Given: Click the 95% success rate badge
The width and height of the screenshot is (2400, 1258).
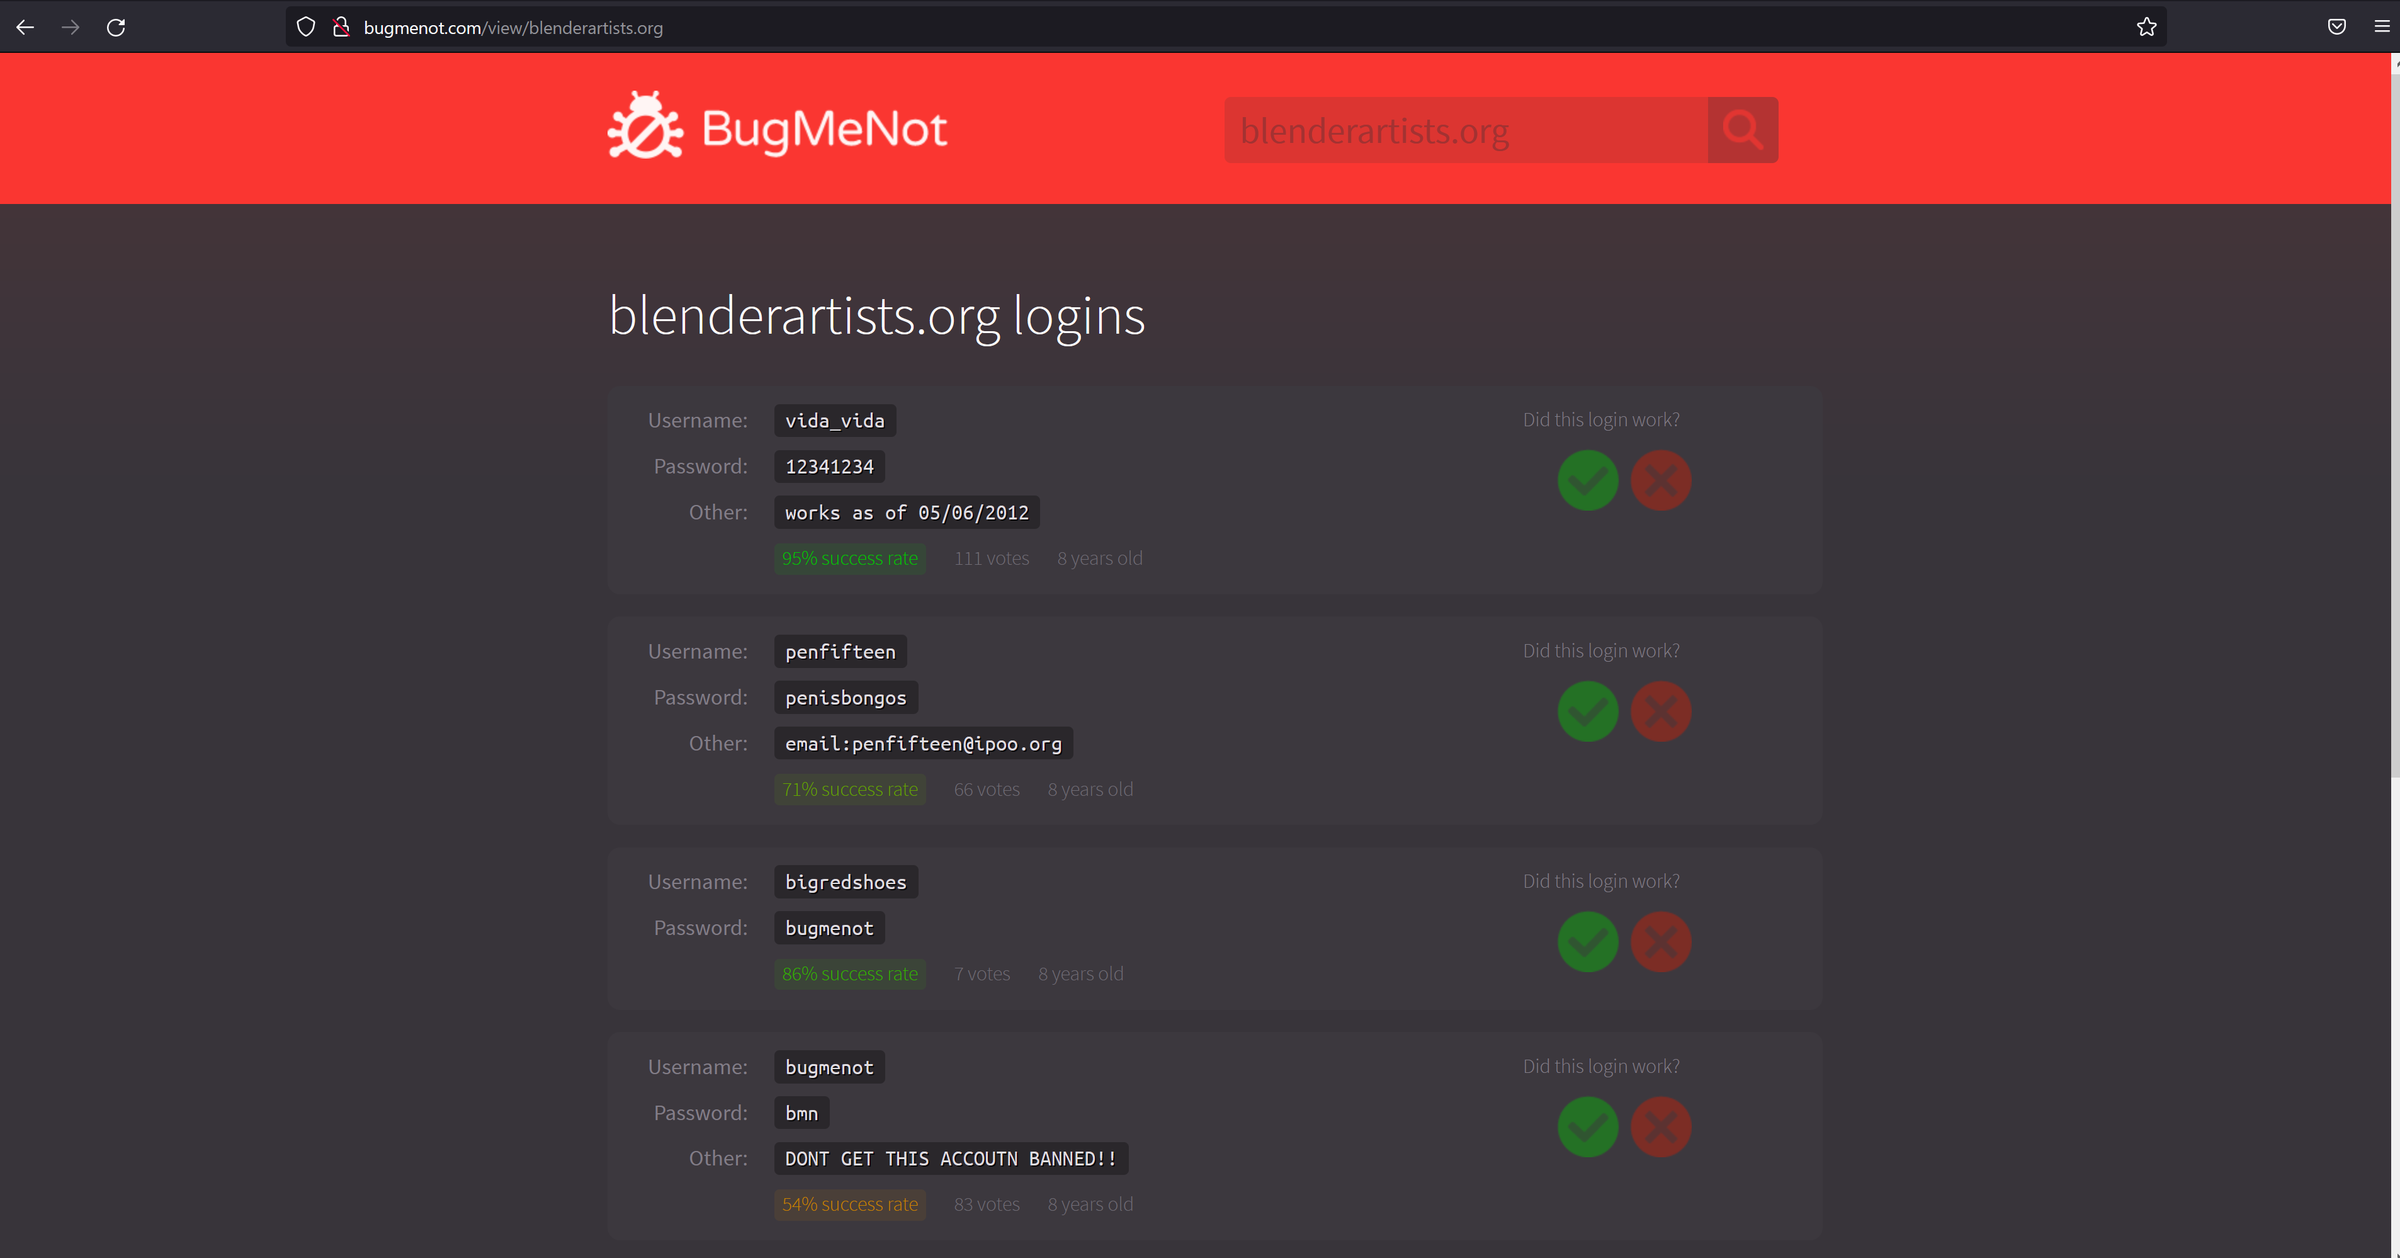Looking at the screenshot, I should coord(850,559).
